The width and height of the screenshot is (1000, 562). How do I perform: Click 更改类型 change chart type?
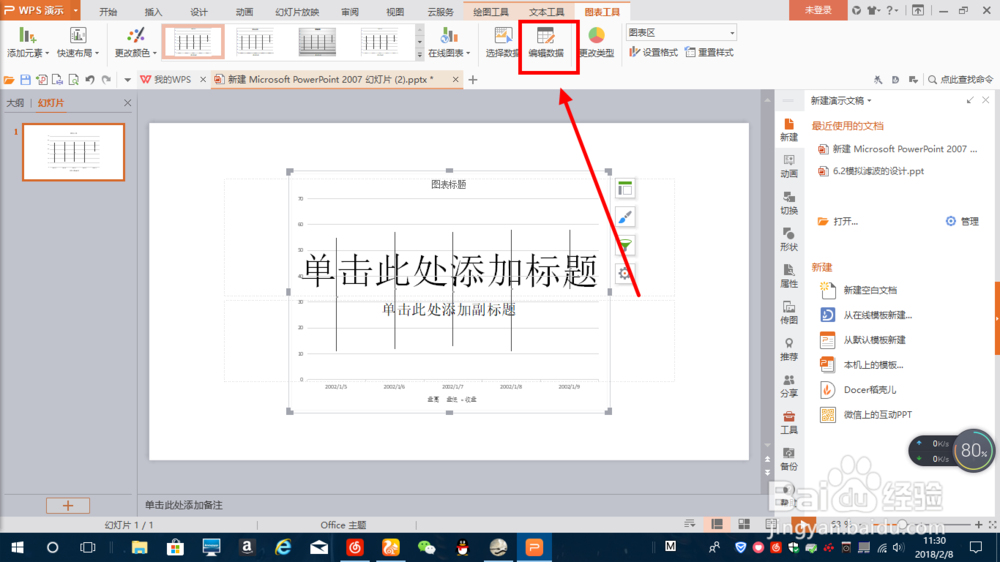pyautogui.click(x=596, y=43)
